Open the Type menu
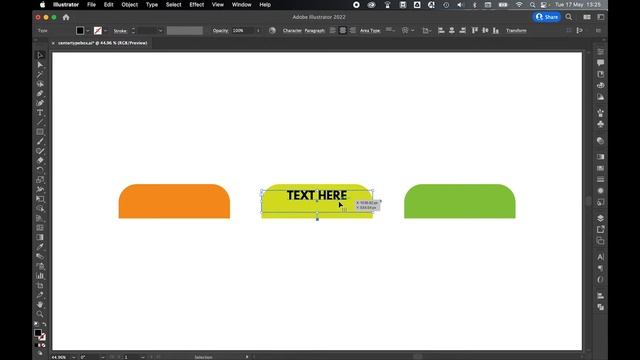 point(152,5)
